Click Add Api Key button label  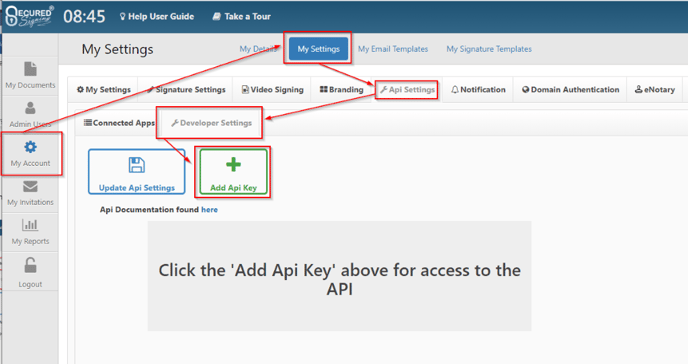(x=233, y=188)
